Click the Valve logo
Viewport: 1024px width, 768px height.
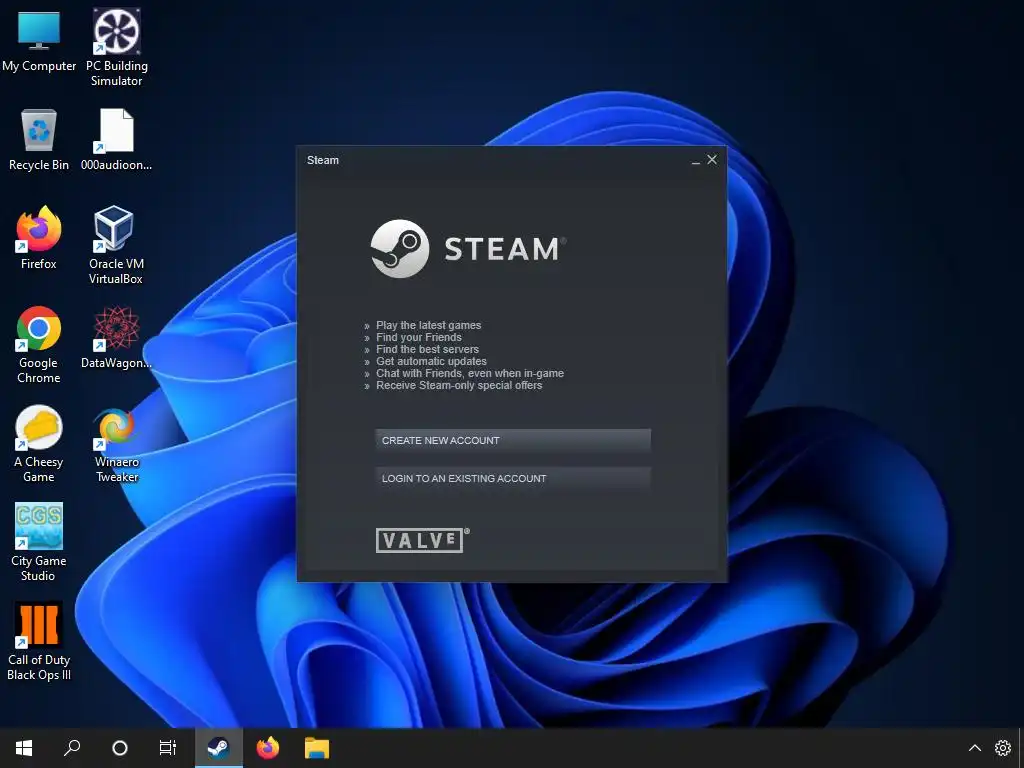[x=422, y=540]
